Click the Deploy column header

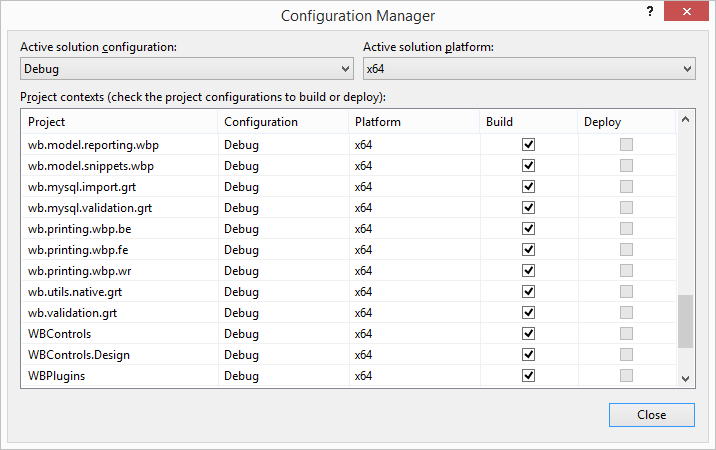click(625, 122)
